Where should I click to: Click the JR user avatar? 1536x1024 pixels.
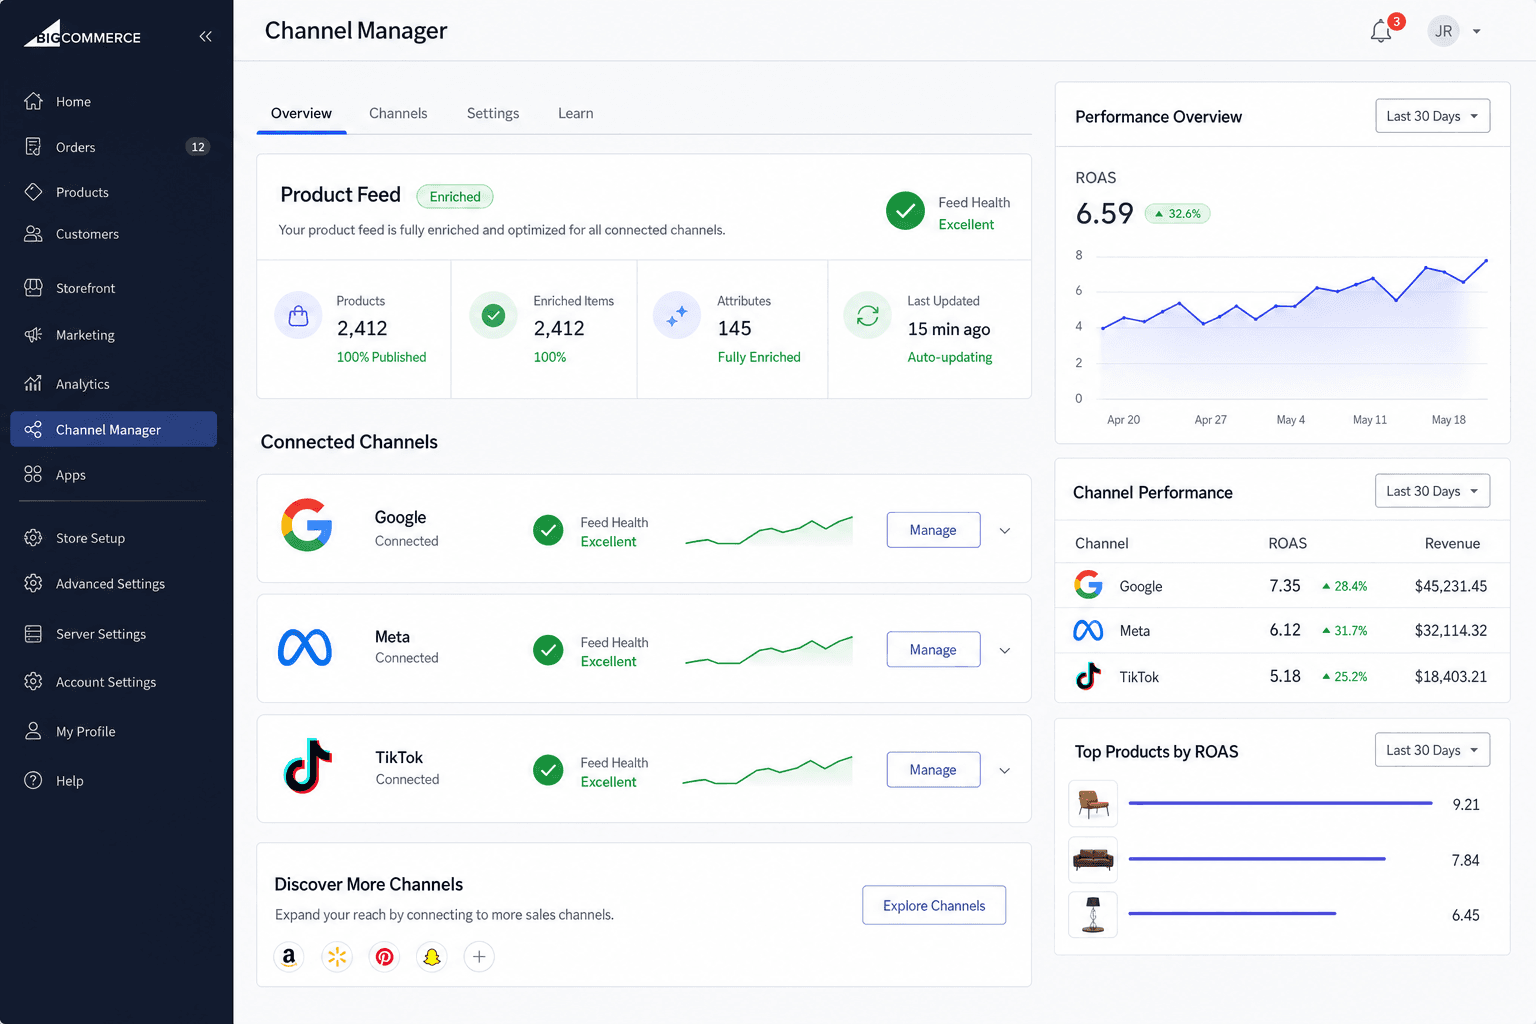coord(1443,31)
